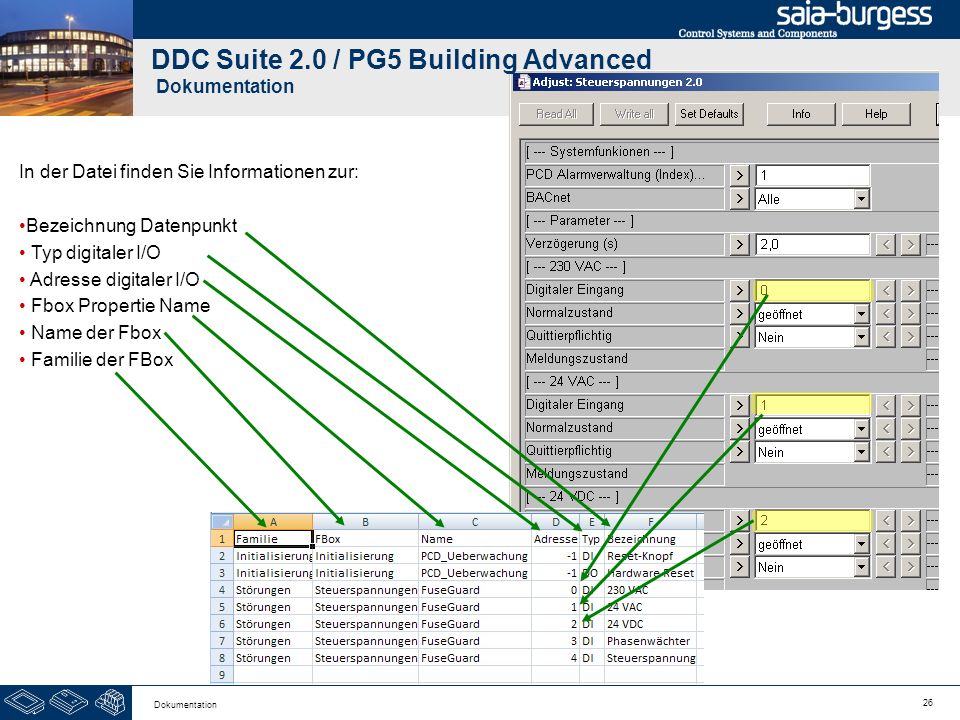Click the [--- Systemfunktionen ---] section header
This screenshot has height=720, width=960.
coord(600,151)
